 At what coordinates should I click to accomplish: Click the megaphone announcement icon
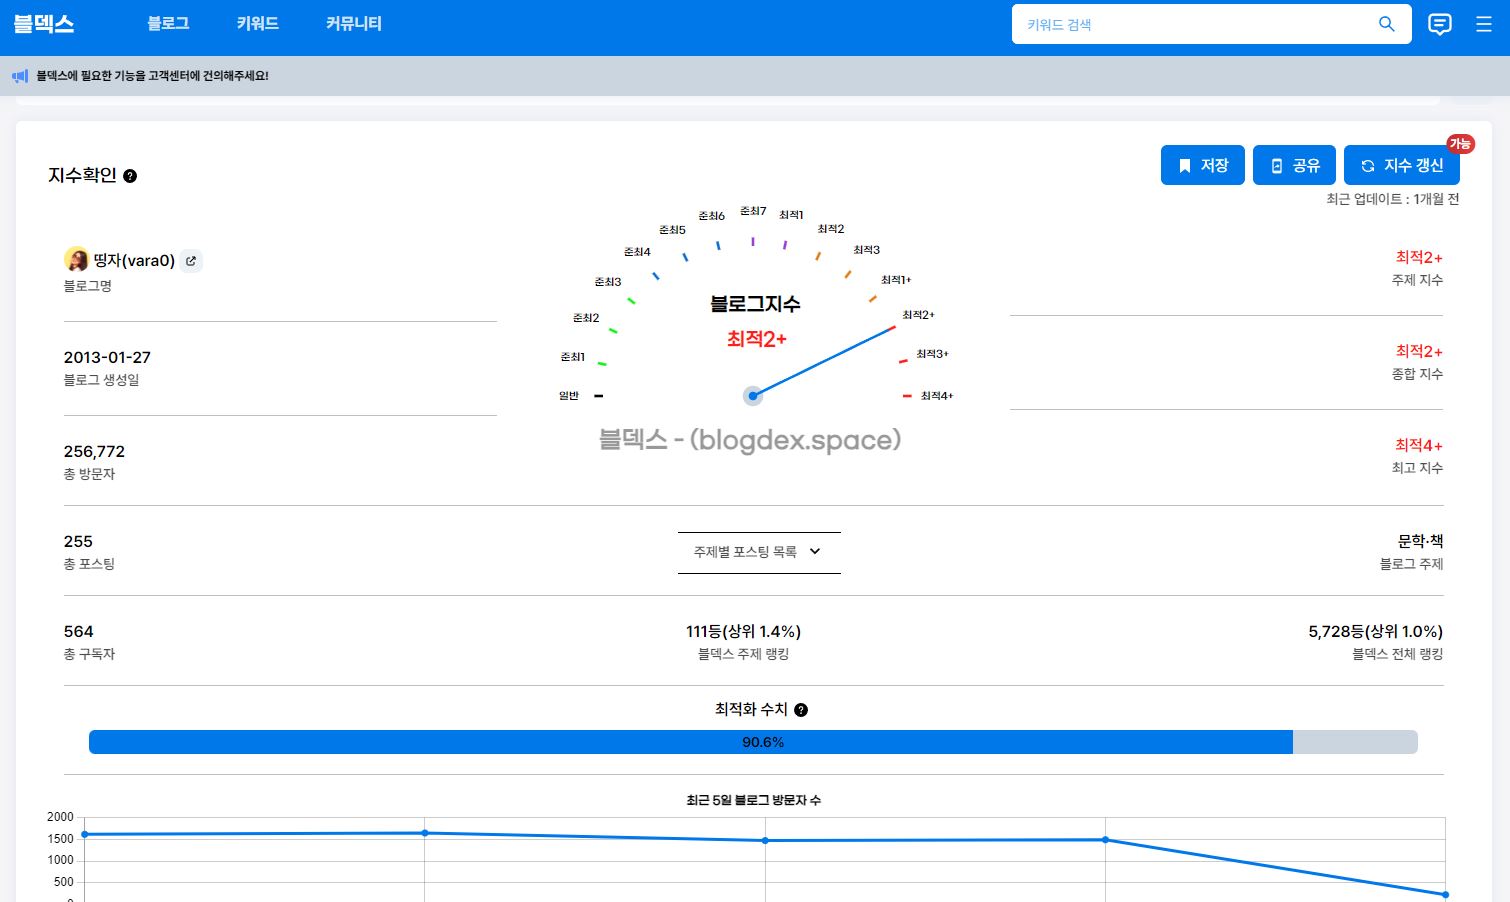20,76
